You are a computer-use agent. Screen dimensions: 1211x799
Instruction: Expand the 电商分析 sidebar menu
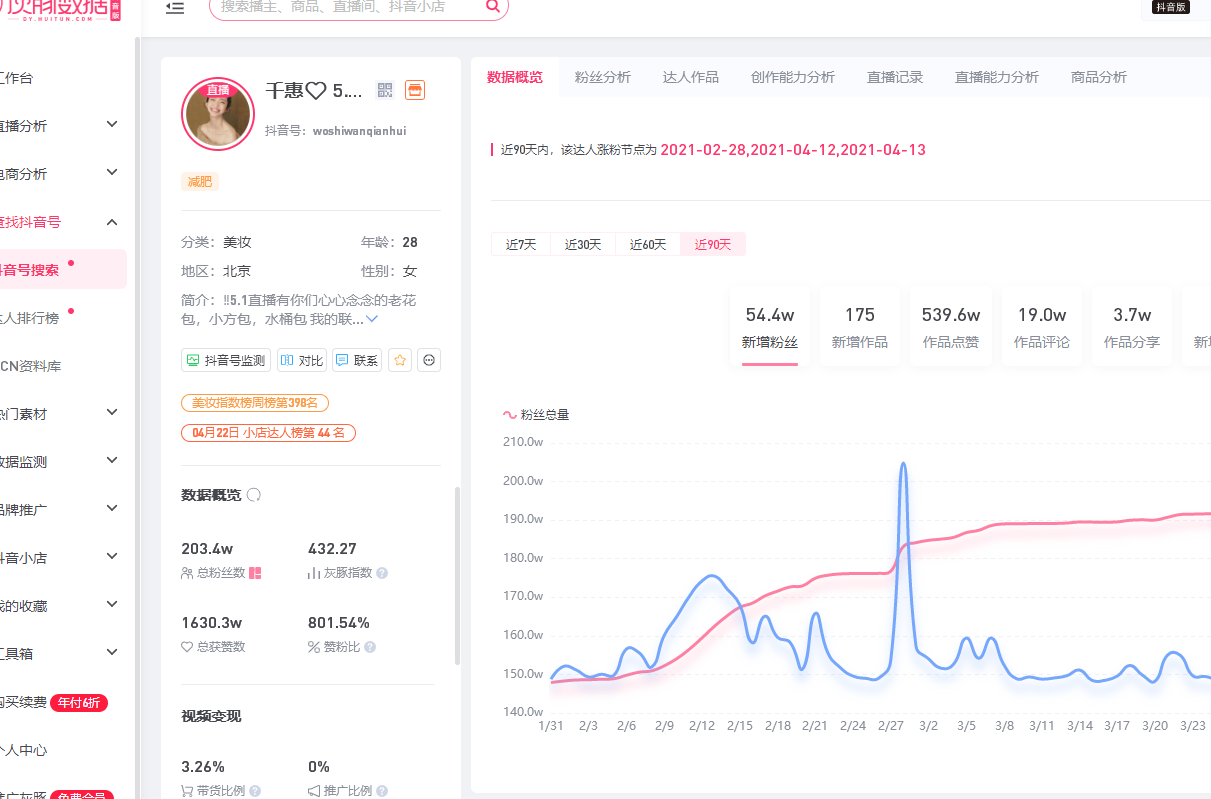click(112, 173)
